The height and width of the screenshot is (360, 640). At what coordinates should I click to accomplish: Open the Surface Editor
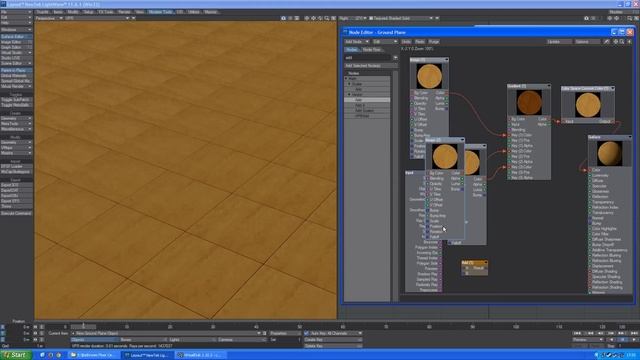coord(16,37)
